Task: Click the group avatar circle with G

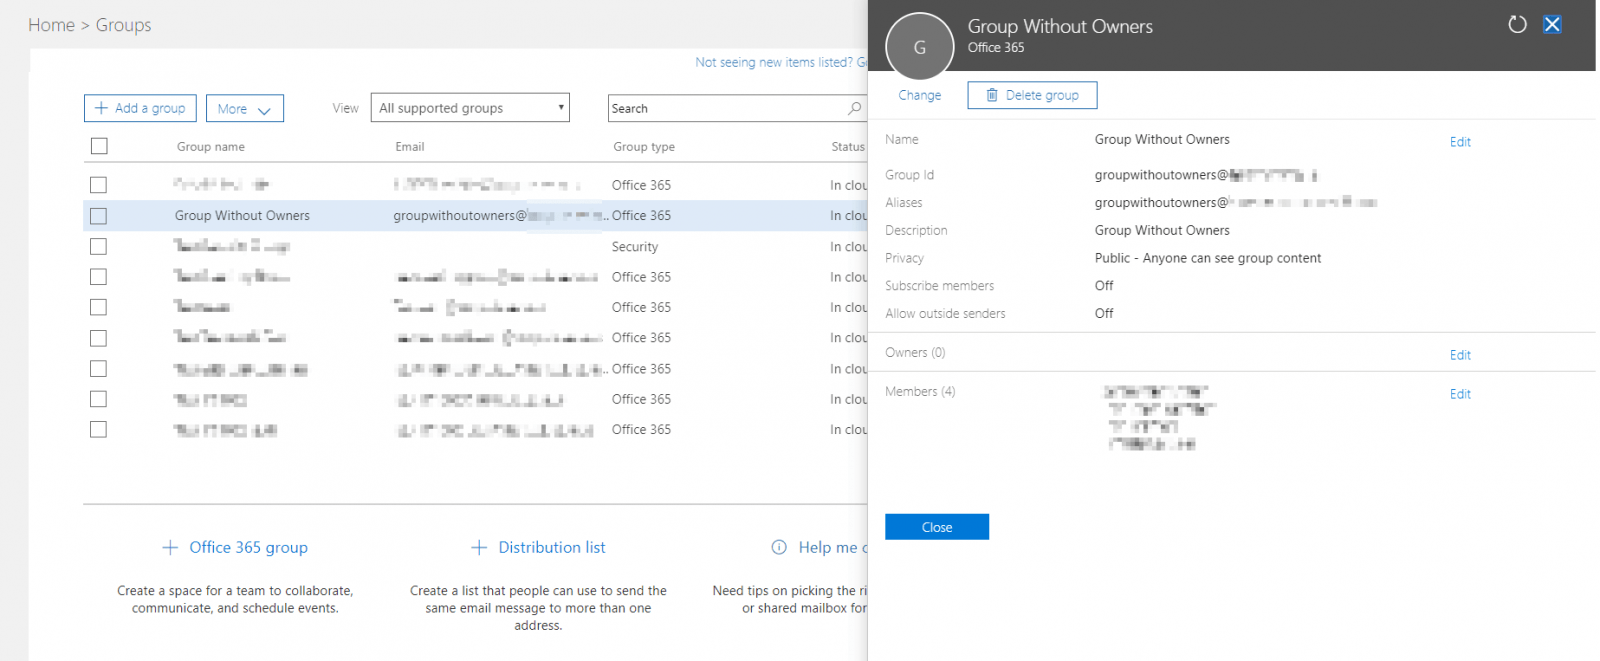Action: tap(919, 46)
